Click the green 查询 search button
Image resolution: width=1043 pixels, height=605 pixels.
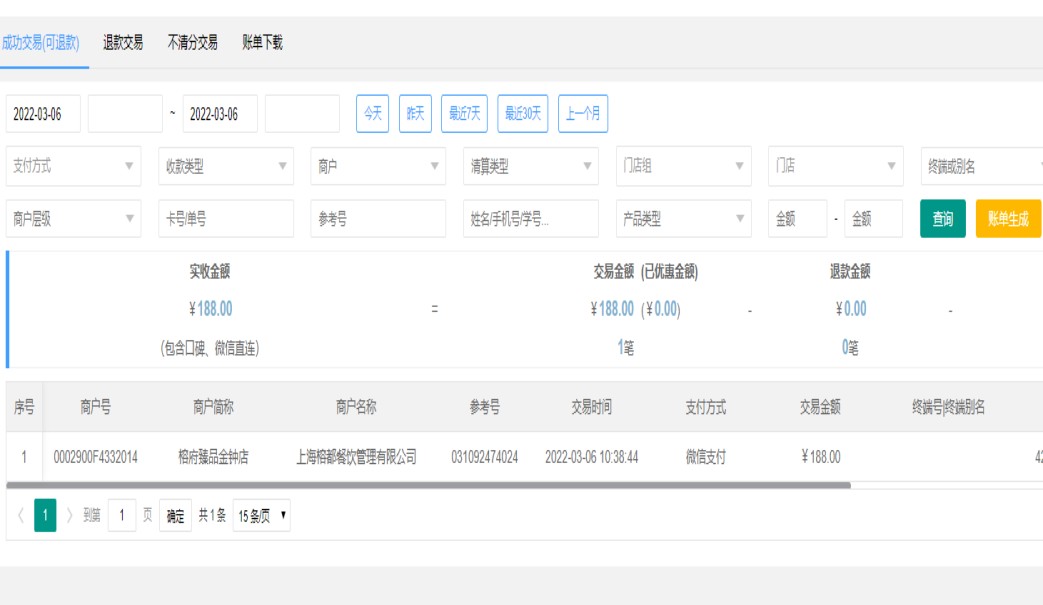tap(942, 219)
